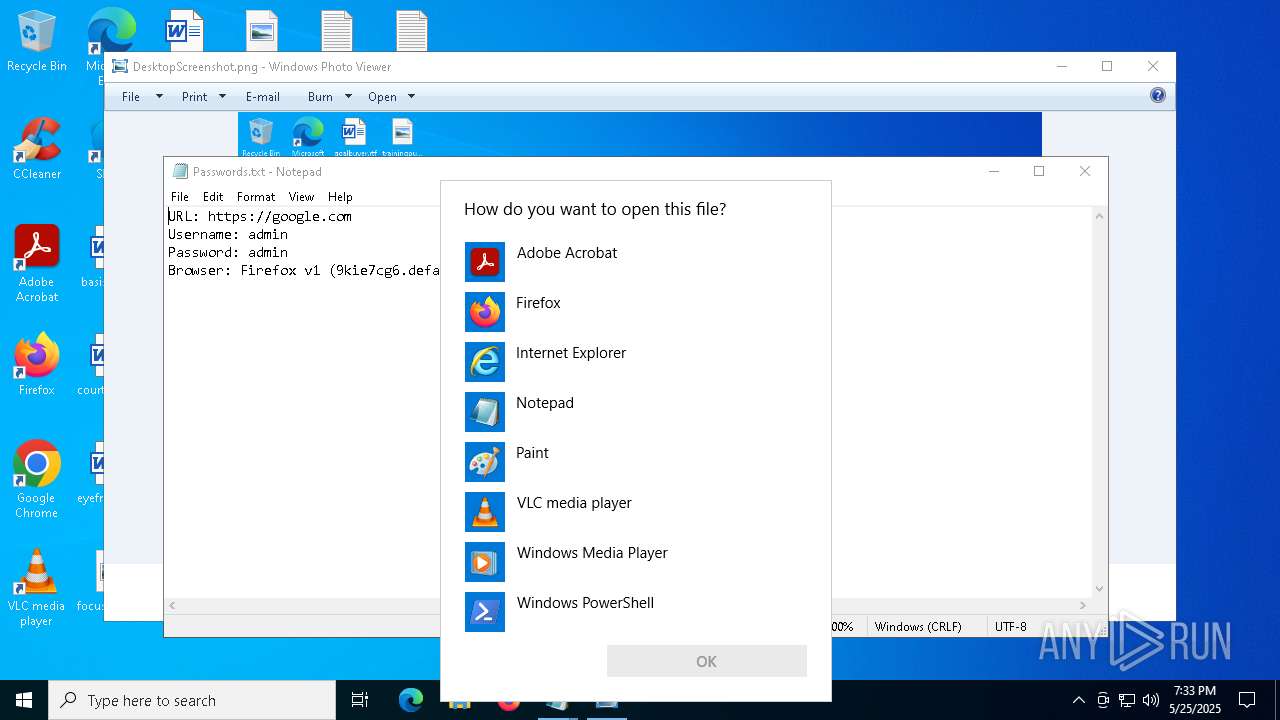Click the View menu in pictured Notepad
The width and height of the screenshot is (1280, 720).
tap(301, 197)
